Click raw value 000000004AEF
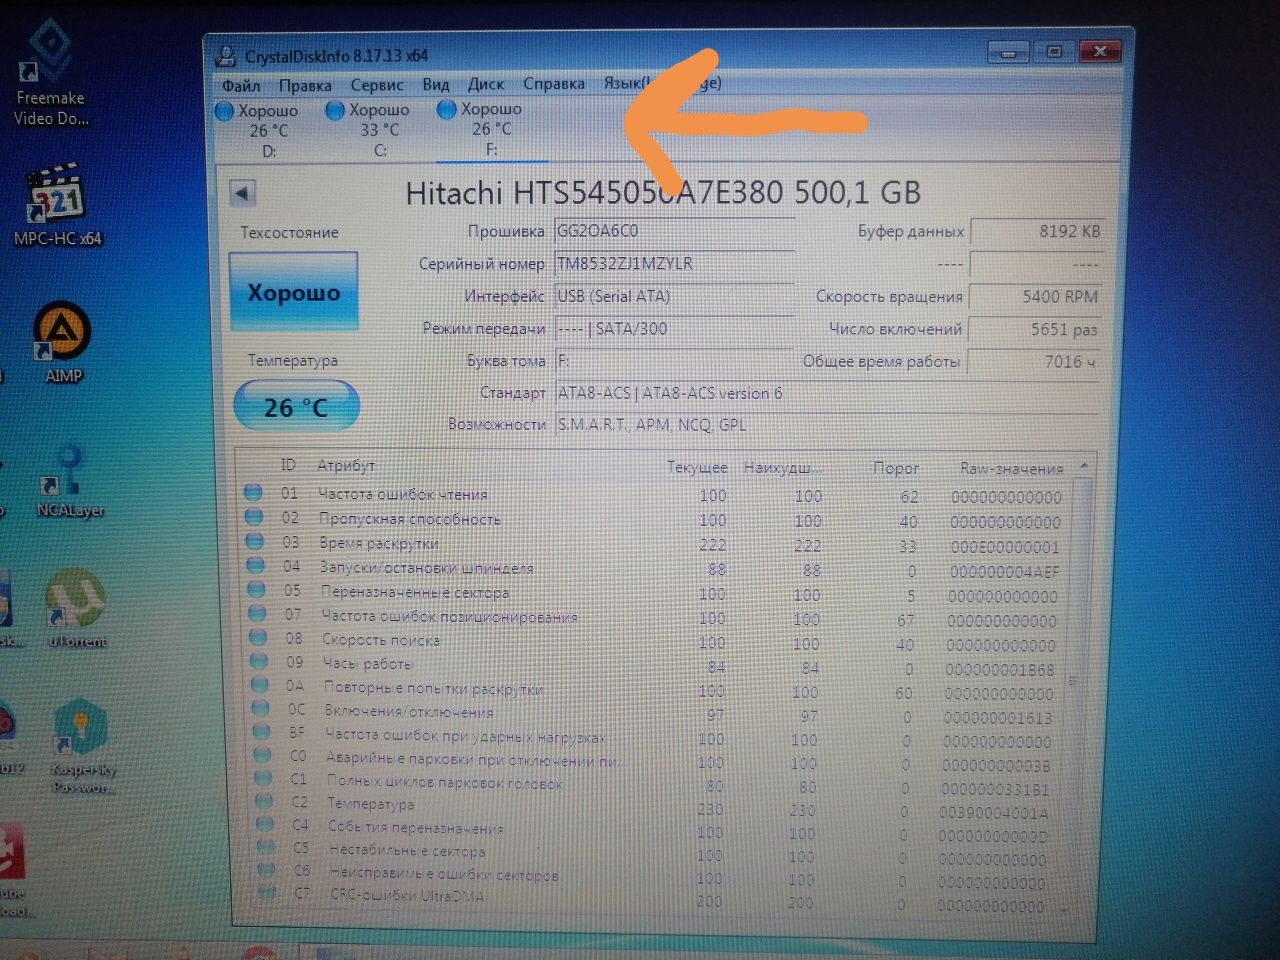1280x960 pixels. click(1004, 571)
